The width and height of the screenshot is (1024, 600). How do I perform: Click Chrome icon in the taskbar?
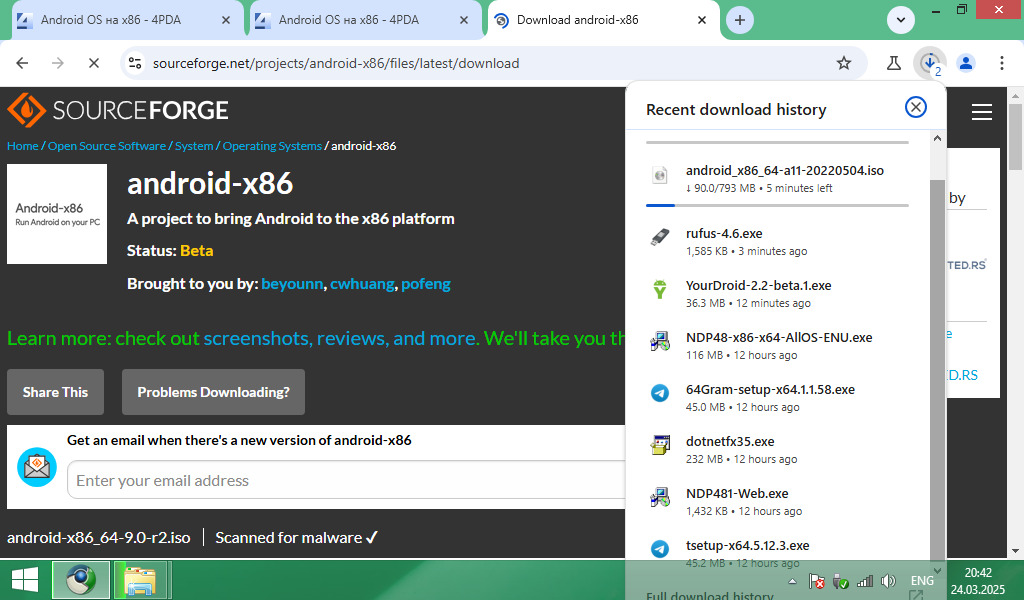[81, 580]
